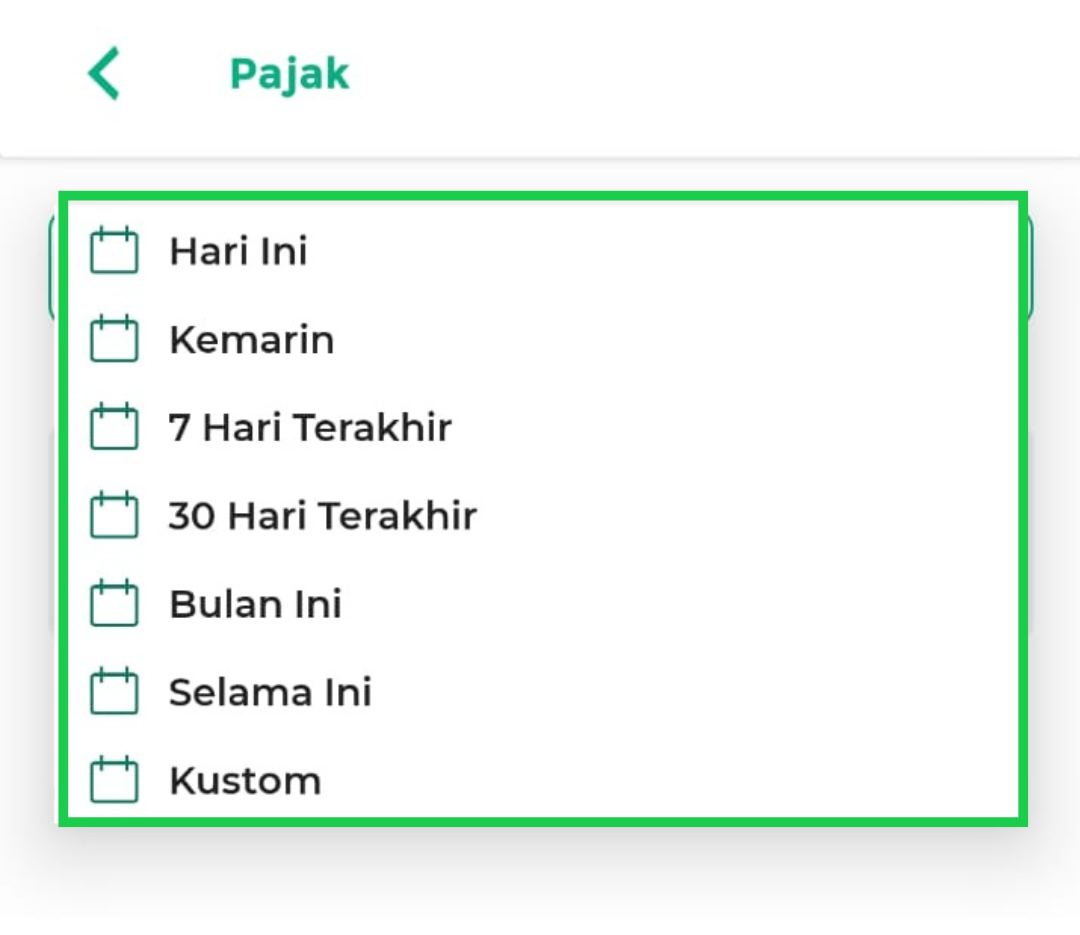This screenshot has width=1080, height=935.
Task: Select the 30 Hari Terakhir range
Action: click(x=322, y=516)
